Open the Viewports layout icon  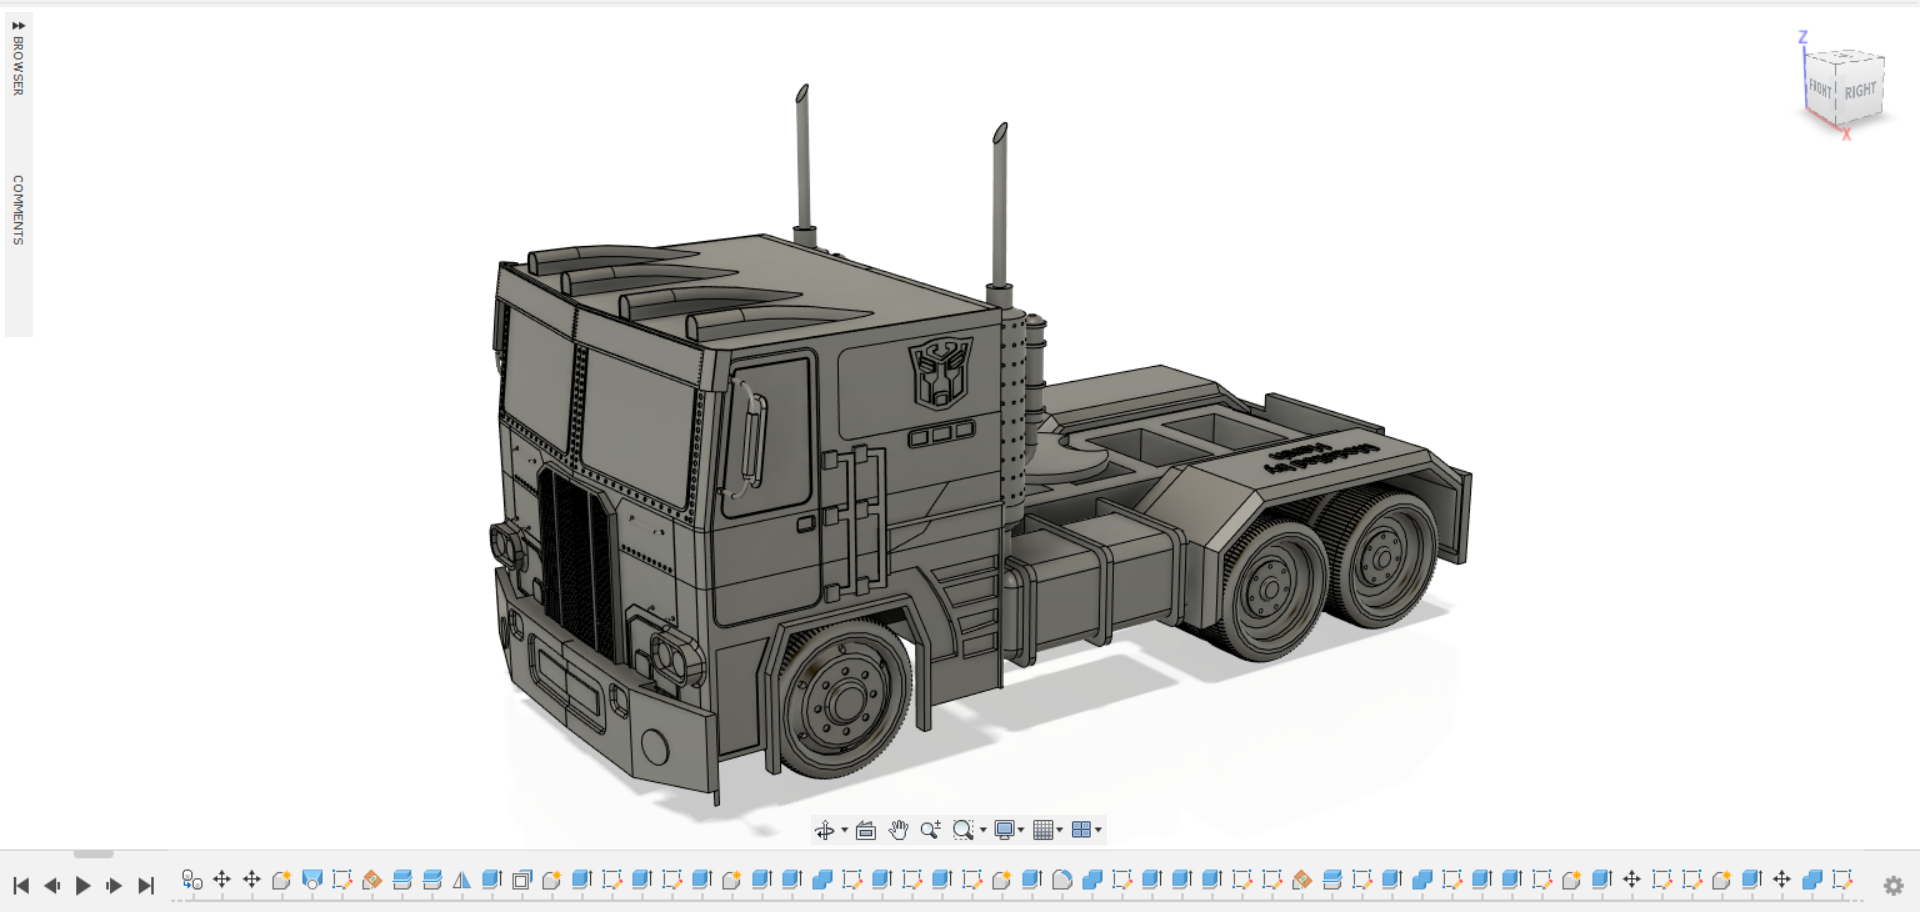pos(1081,830)
